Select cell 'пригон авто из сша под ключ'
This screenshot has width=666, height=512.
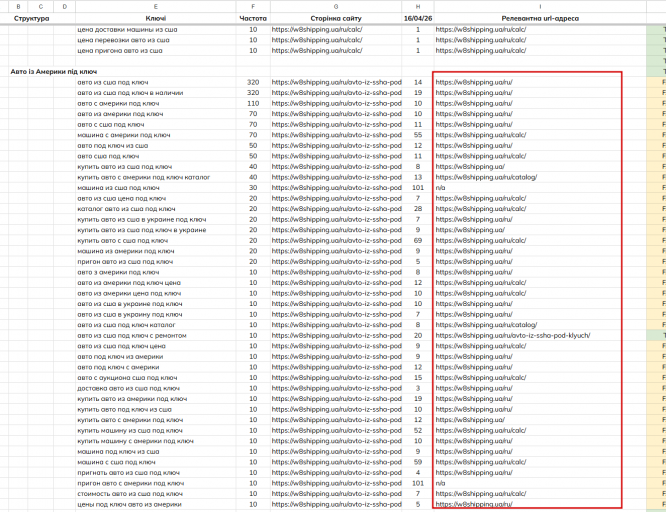click(x=125, y=261)
